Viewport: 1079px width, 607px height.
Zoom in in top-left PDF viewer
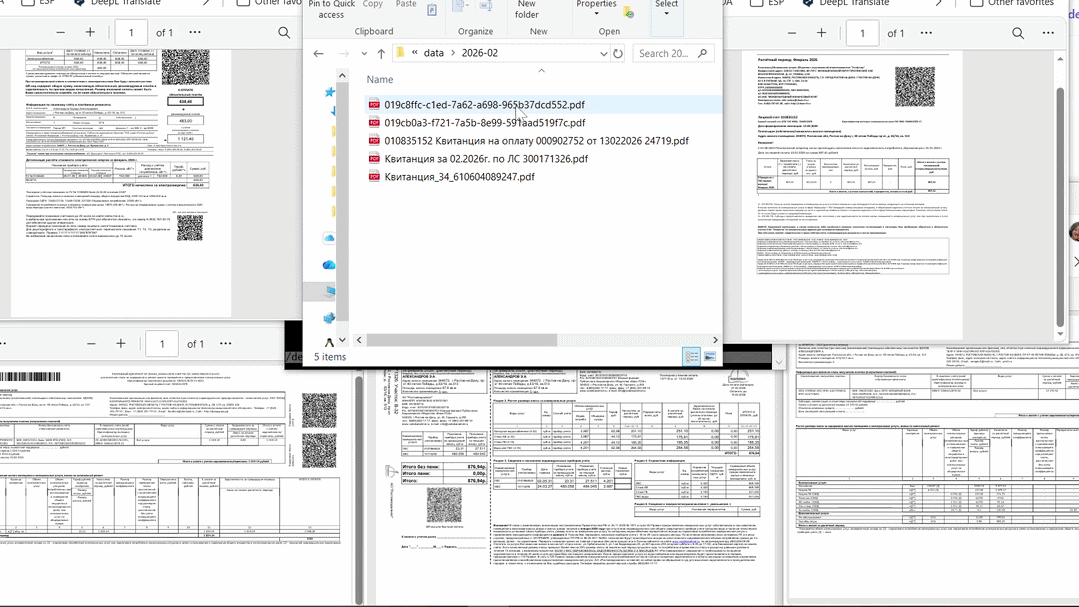[90, 32]
